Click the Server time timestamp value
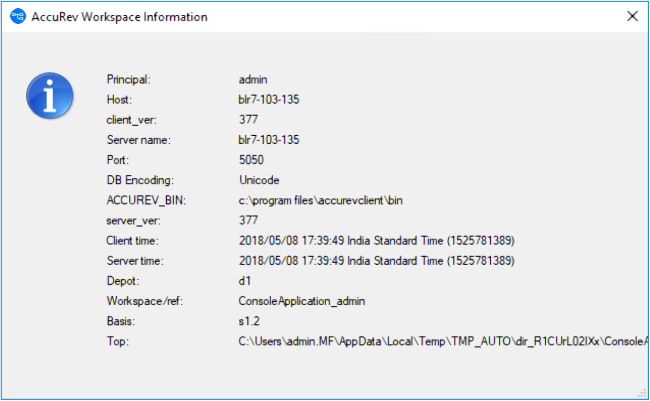650x401 pixels. coord(376,261)
